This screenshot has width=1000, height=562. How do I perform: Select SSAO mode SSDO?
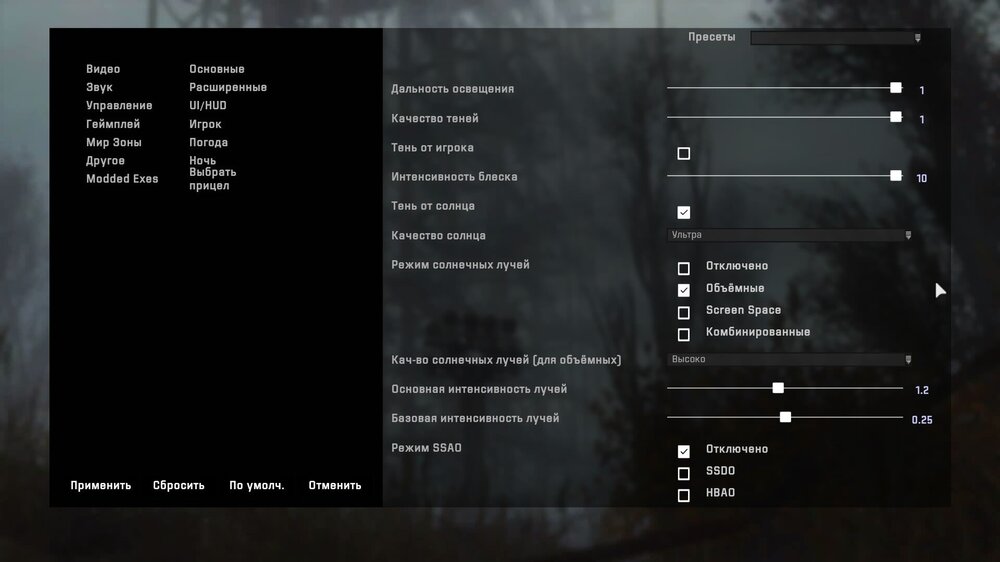click(684, 473)
